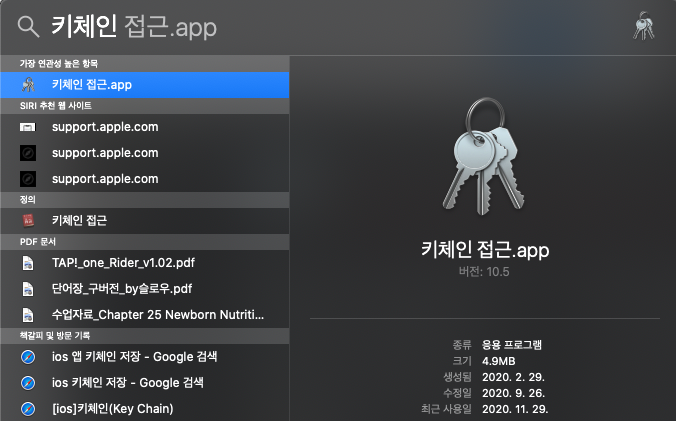Screen dimensions: 676x421
Task: Open the second support.apple.com suggestion
Action: 145,153
